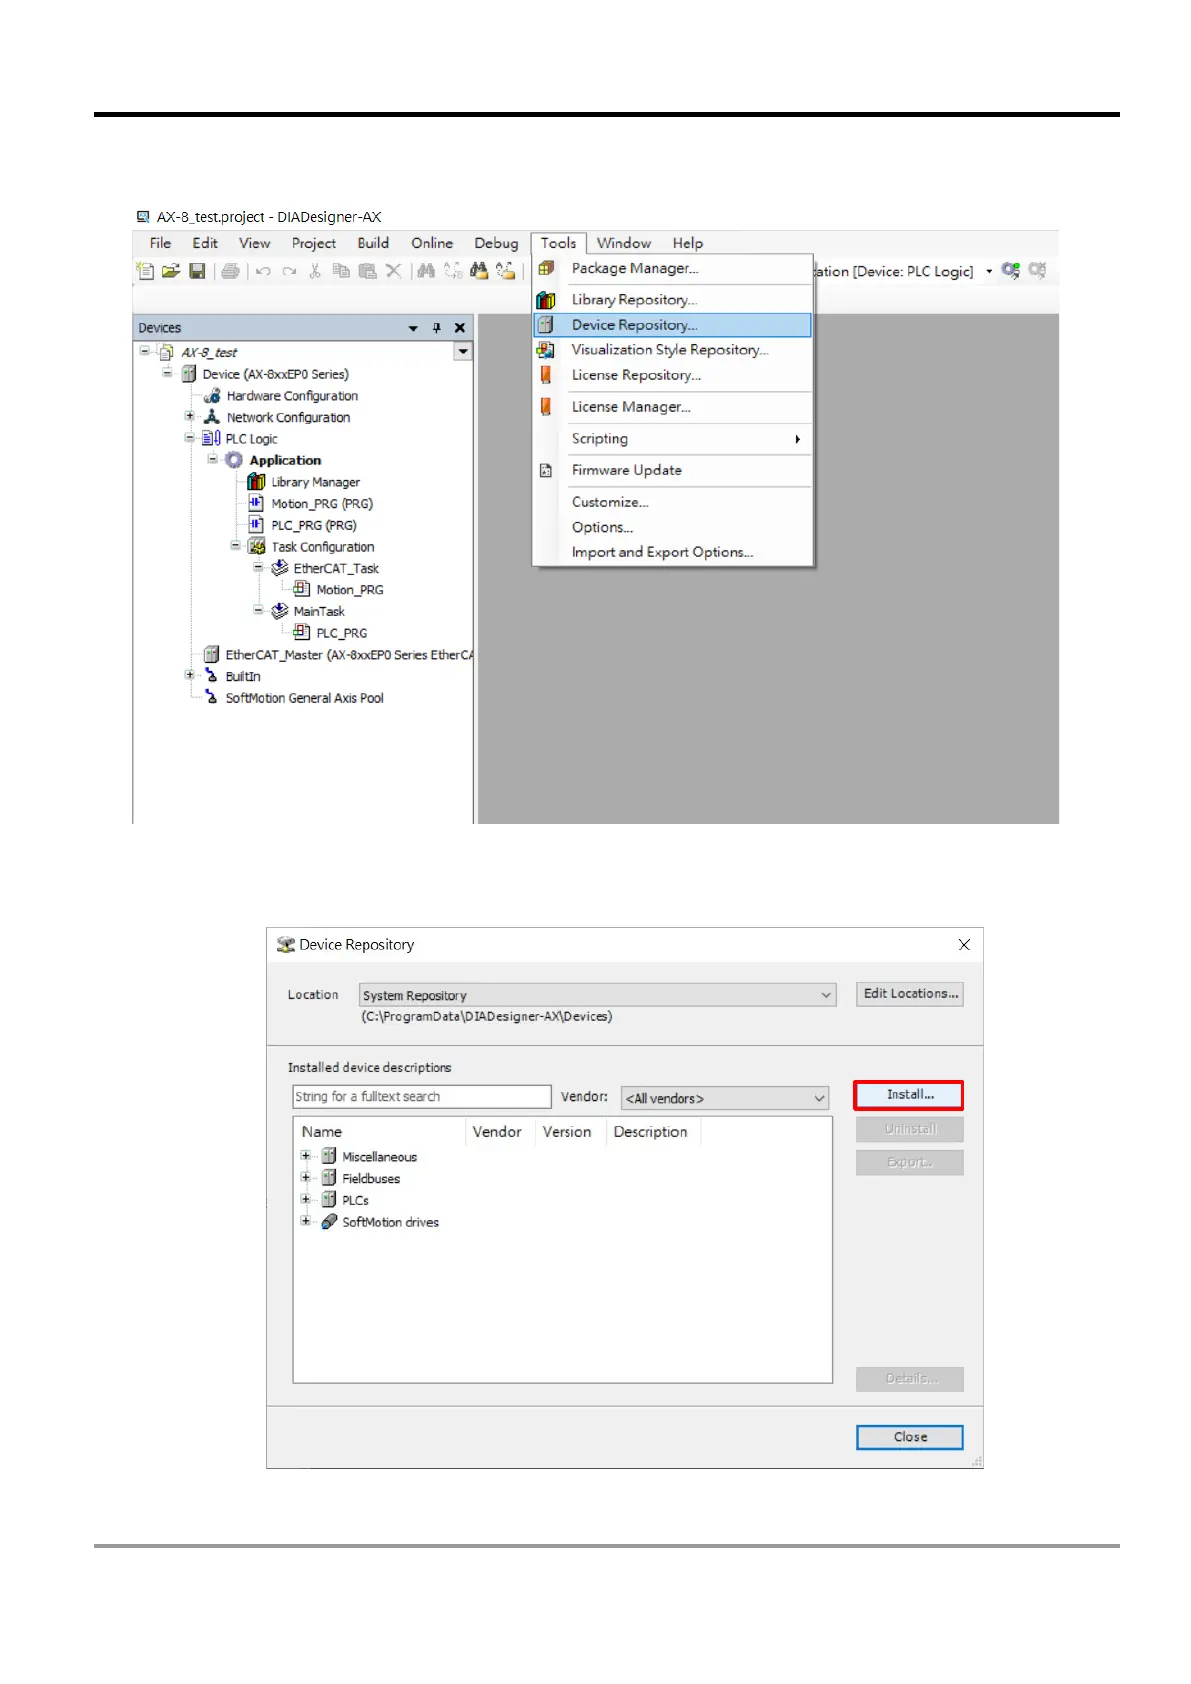This screenshot has height=1684, width=1191.
Task: Select Device Repository menu entry
Action: pos(672,325)
